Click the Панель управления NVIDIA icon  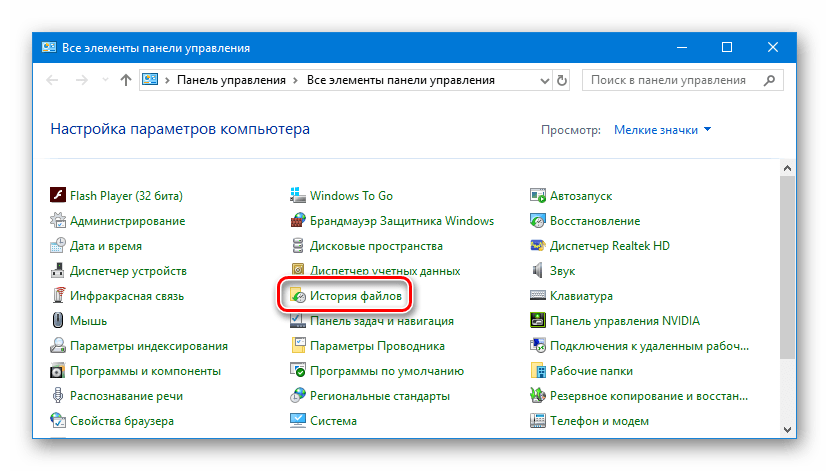(x=538, y=320)
